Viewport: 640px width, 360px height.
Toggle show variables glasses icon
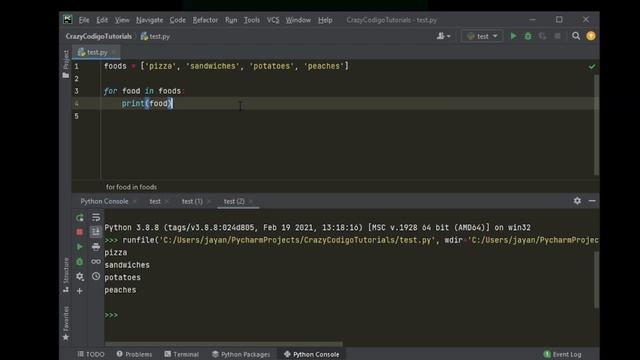click(x=96, y=261)
